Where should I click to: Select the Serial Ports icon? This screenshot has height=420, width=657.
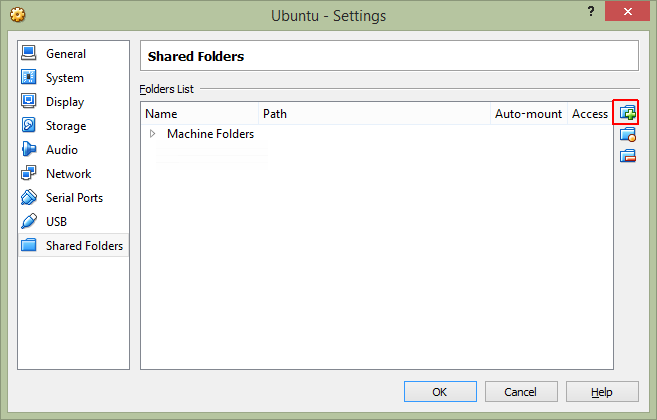29,198
